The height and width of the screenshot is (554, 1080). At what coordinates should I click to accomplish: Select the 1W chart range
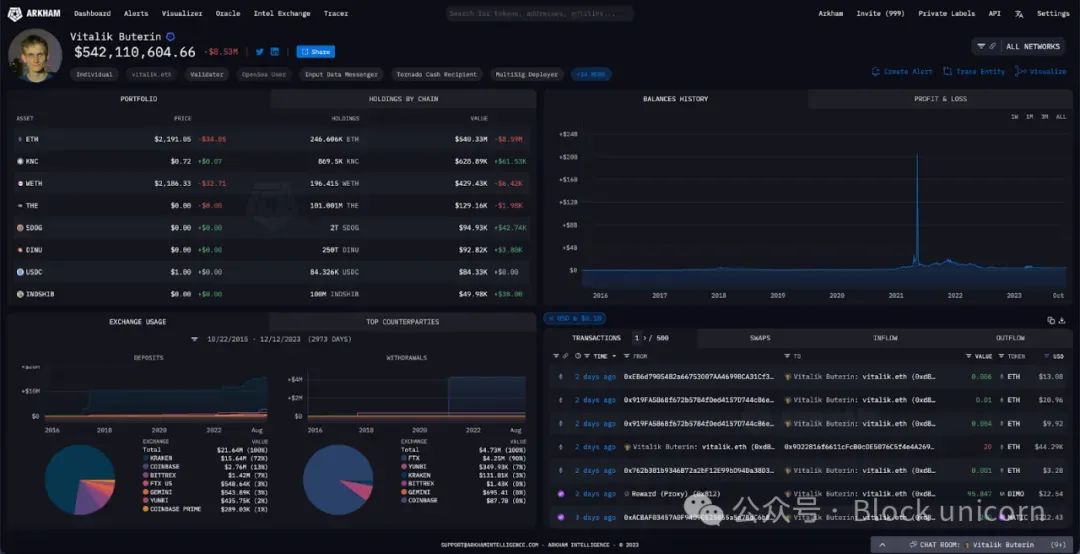tap(1015, 117)
